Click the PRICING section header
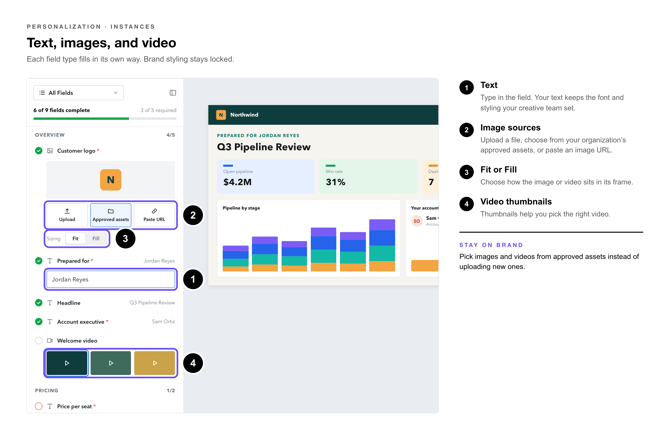The image size is (670, 430). click(47, 391)
